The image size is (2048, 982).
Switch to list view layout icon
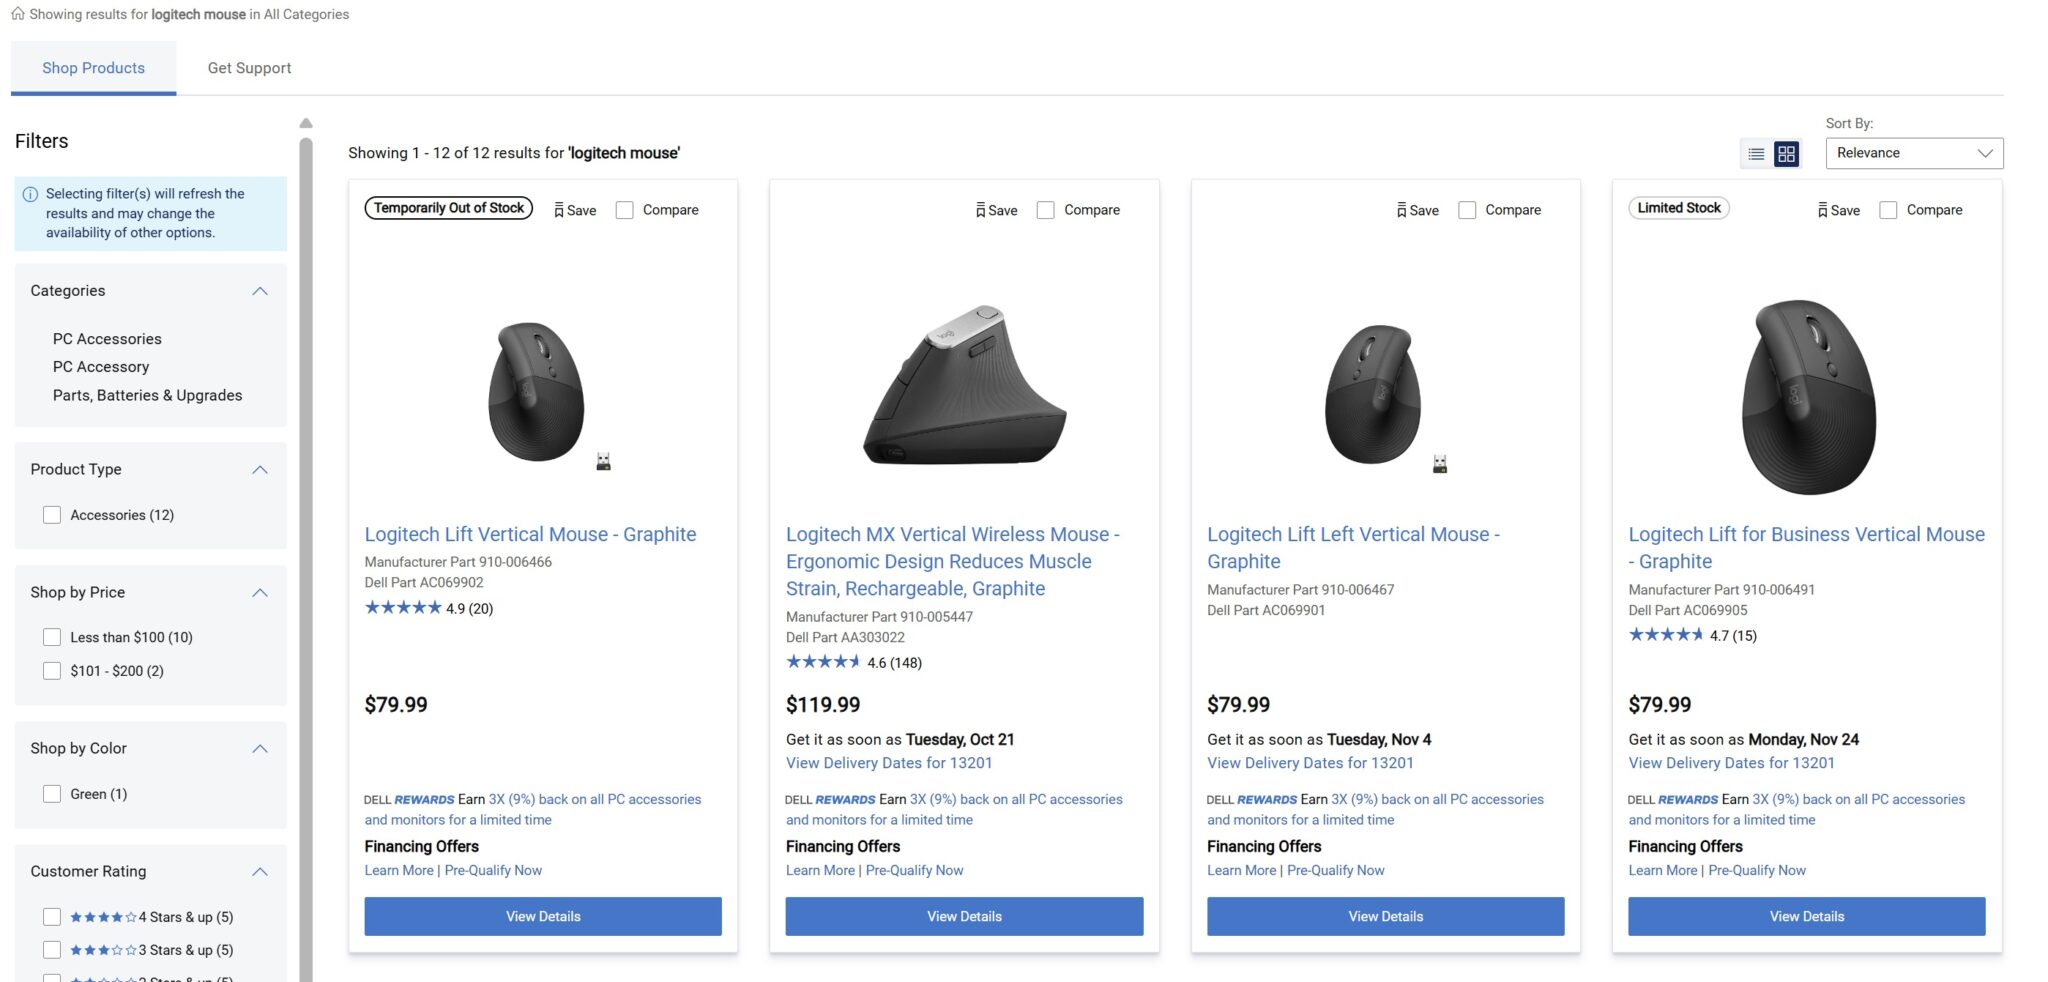point(1756,154)
